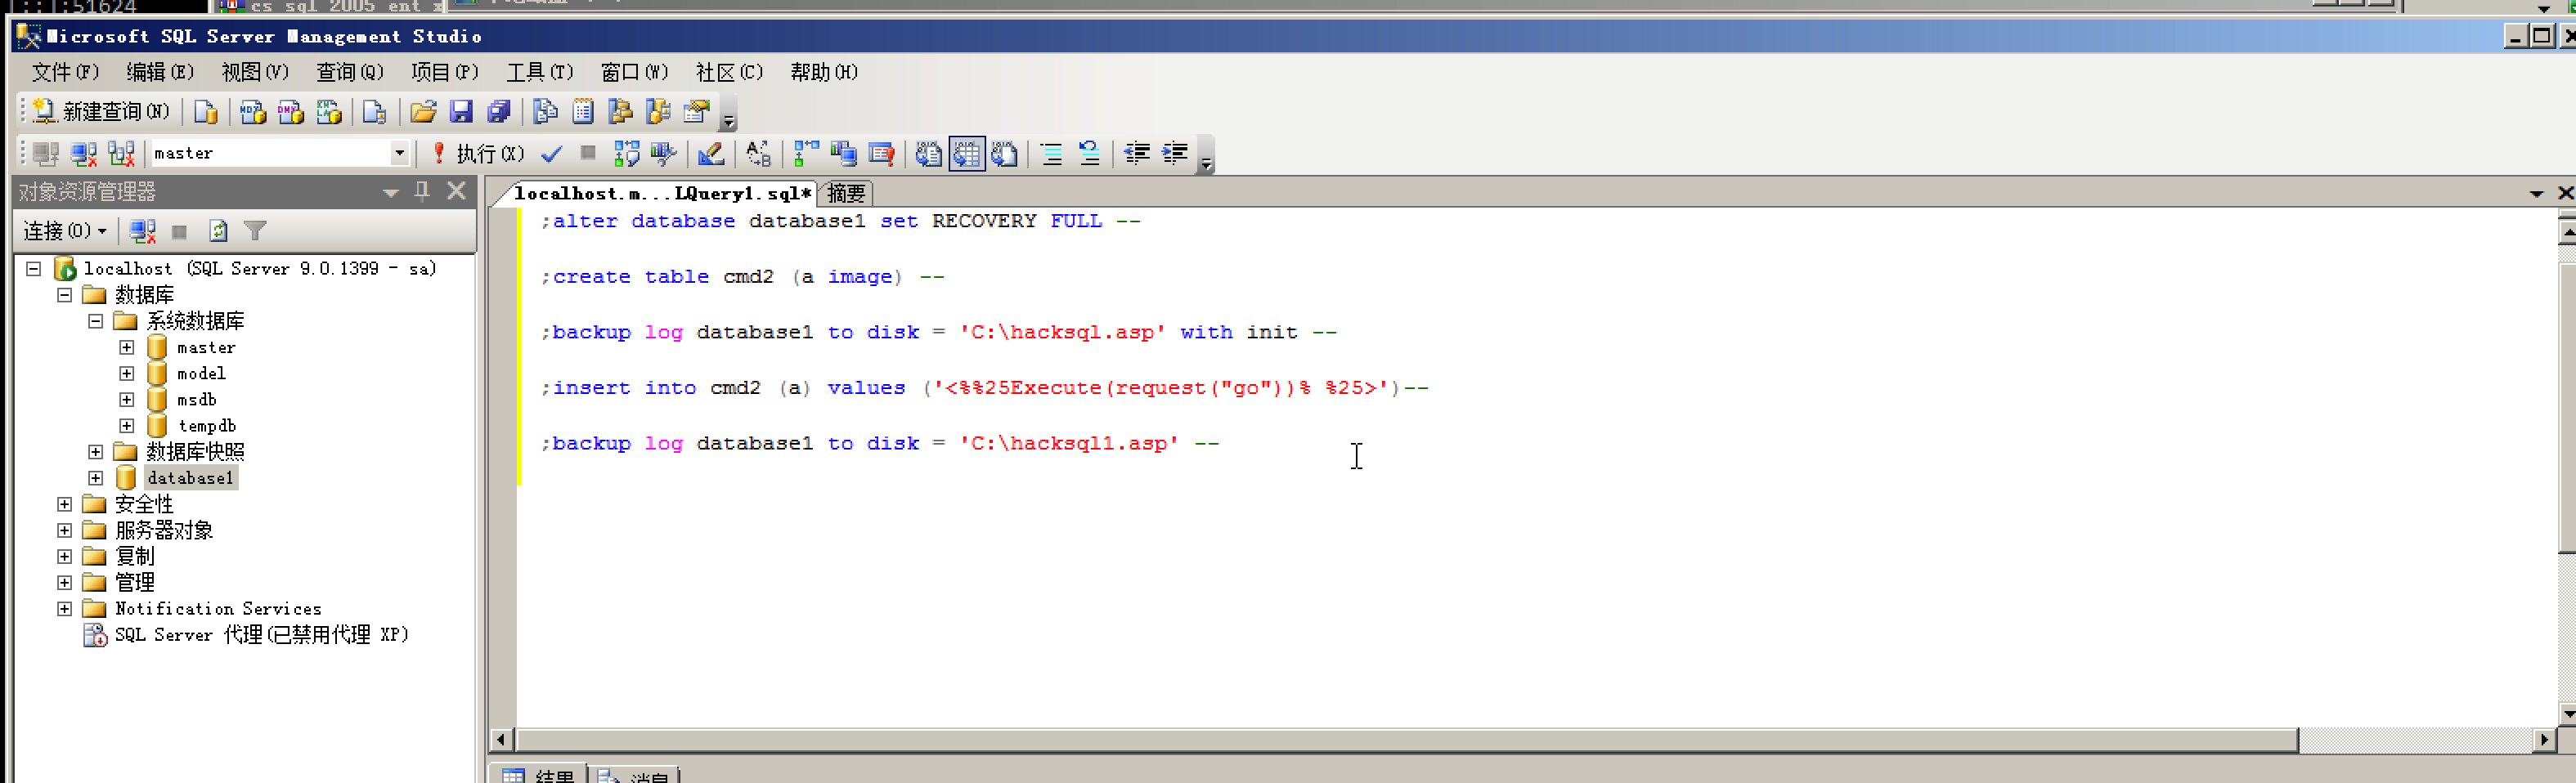This screenshot has width=2576, height=783.
Task: Open Design Query in Editor
Action: (711, 153)
